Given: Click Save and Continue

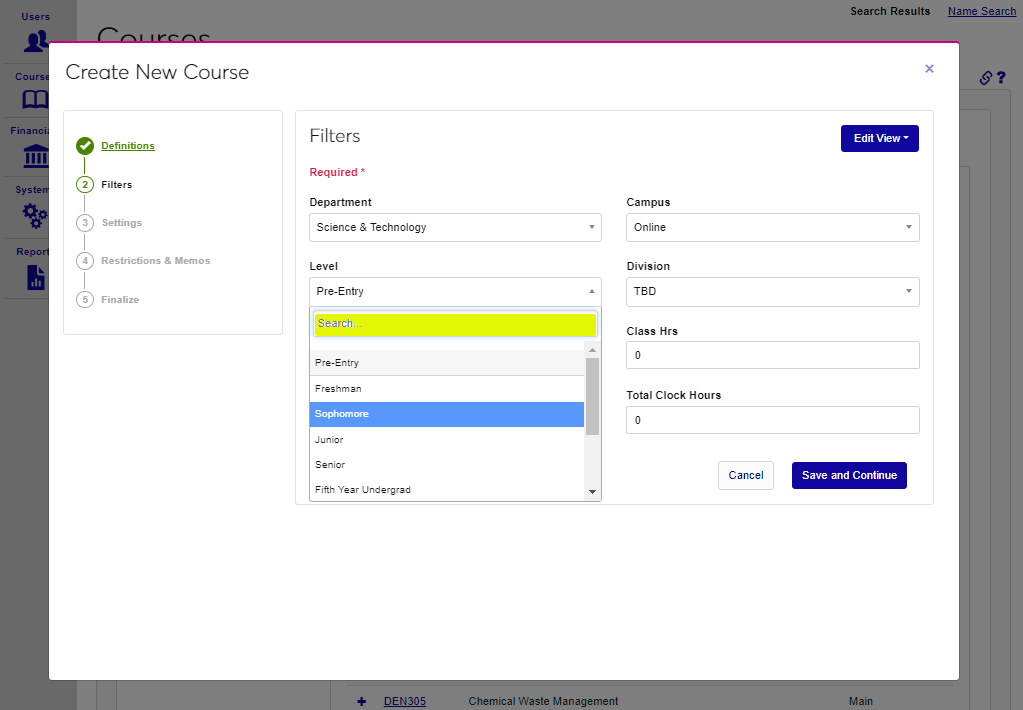Looking at the screenshot, I should (849, 475).
